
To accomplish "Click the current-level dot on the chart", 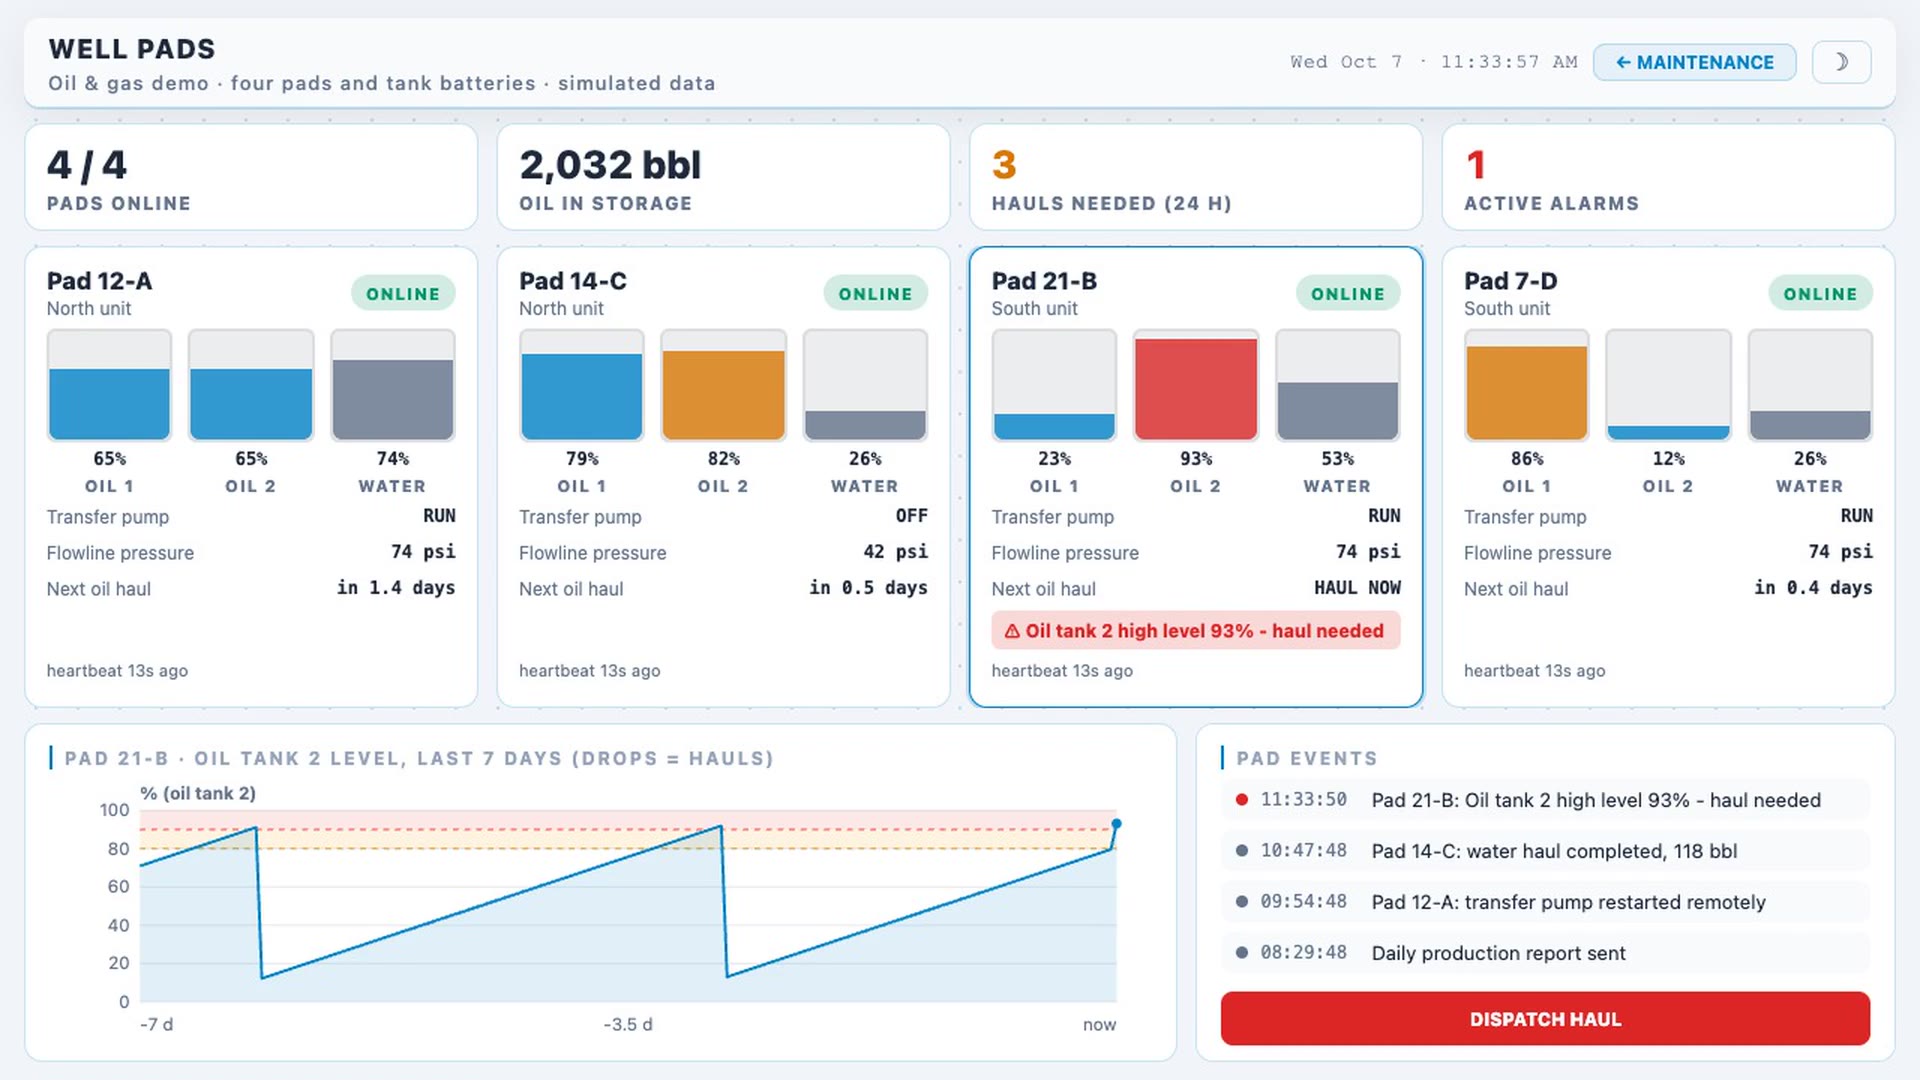I will click(x=1116, y=824).
